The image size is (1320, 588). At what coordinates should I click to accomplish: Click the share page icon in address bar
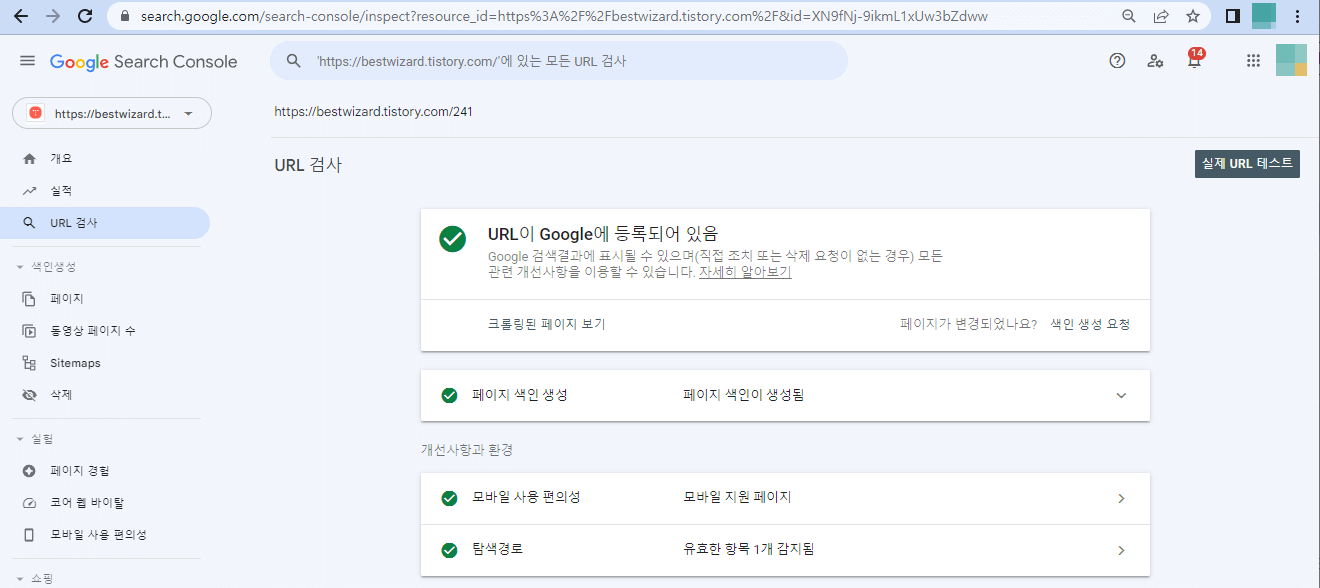1161,16
